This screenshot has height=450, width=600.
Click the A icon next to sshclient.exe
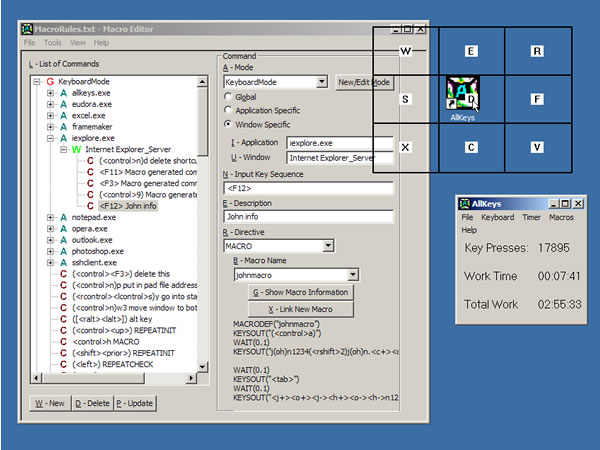pos(64,262)
